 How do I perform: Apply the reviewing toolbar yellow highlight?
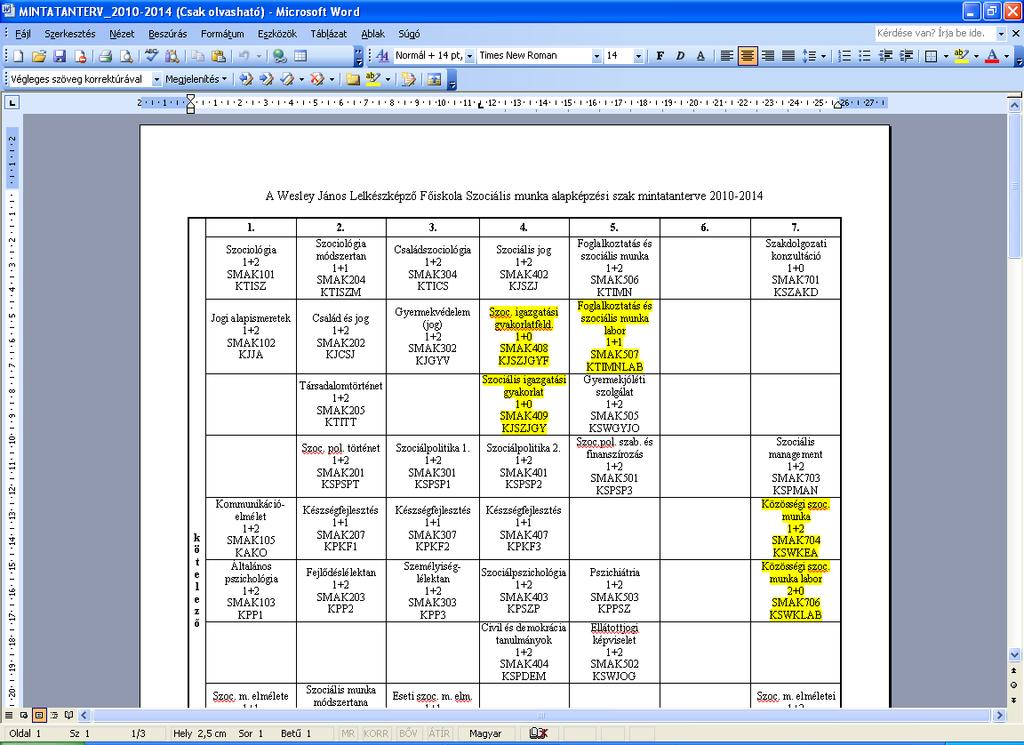[x=373, y=80]
